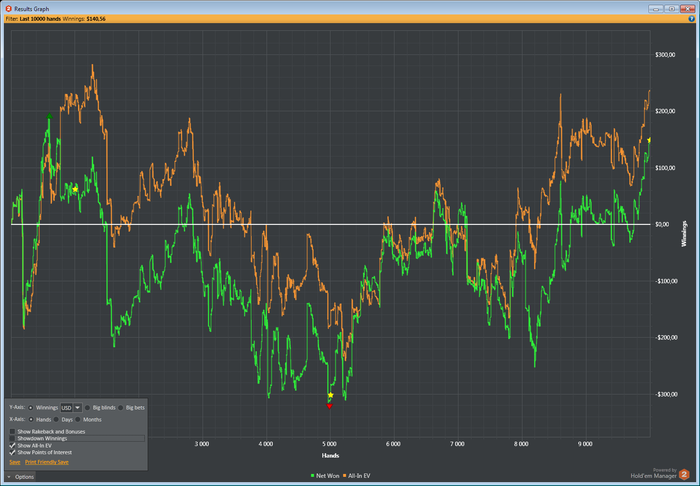
Task: Uncheck Show All-In EV
Action: (12, 445)
